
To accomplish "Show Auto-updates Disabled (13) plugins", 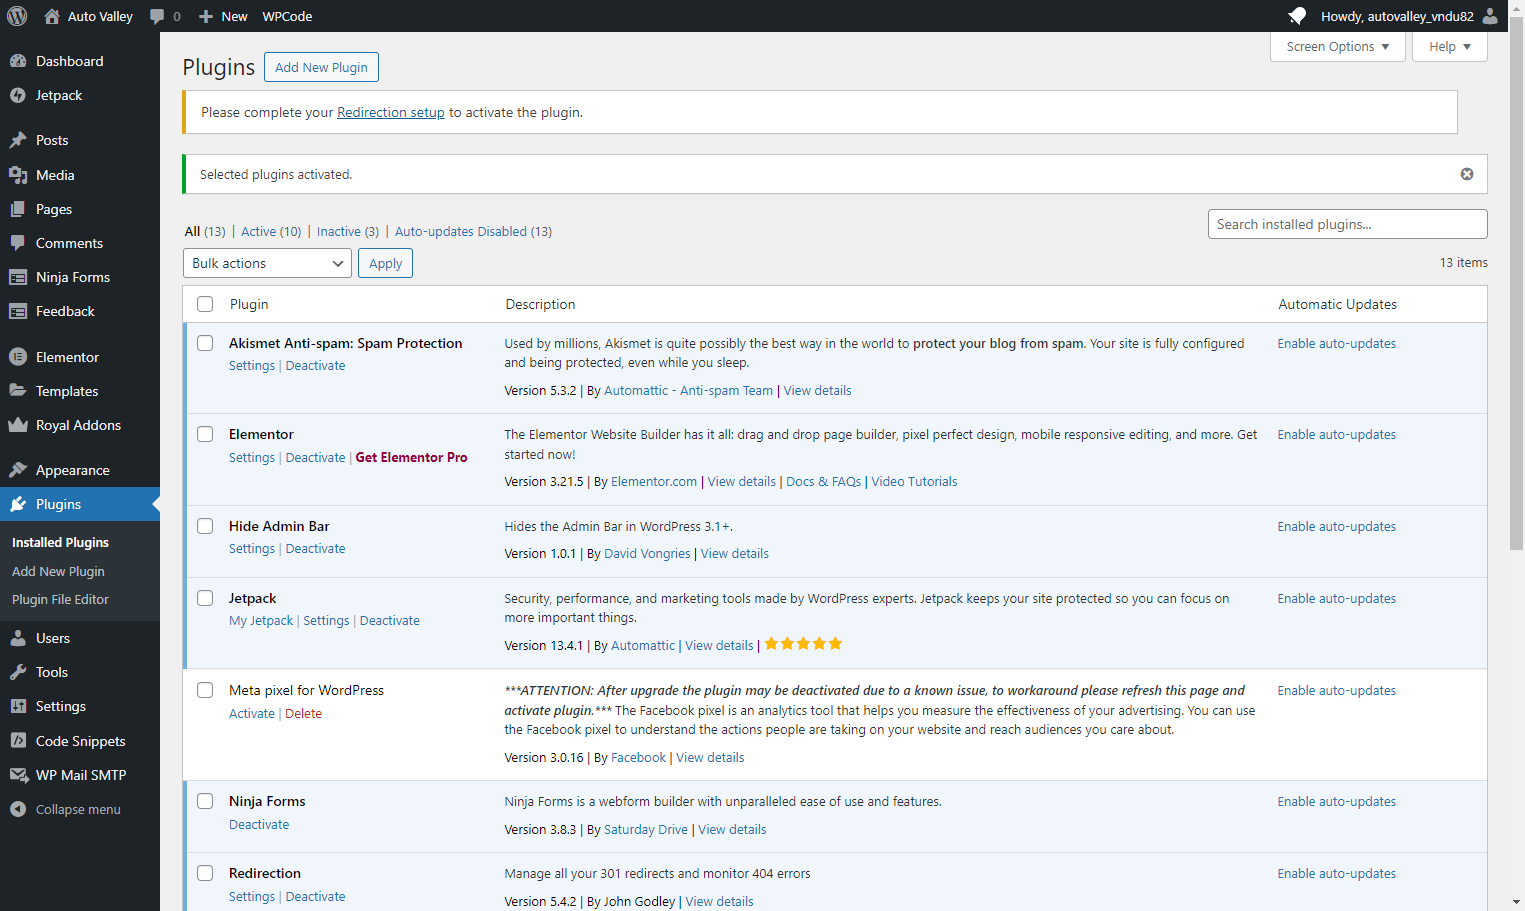I will click(473, 231).
